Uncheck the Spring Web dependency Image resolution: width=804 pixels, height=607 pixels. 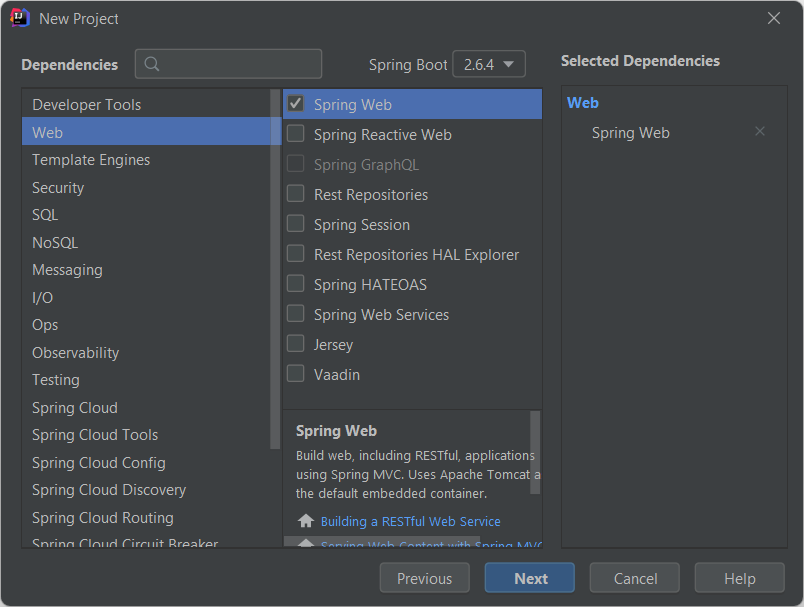click(297, 103)
